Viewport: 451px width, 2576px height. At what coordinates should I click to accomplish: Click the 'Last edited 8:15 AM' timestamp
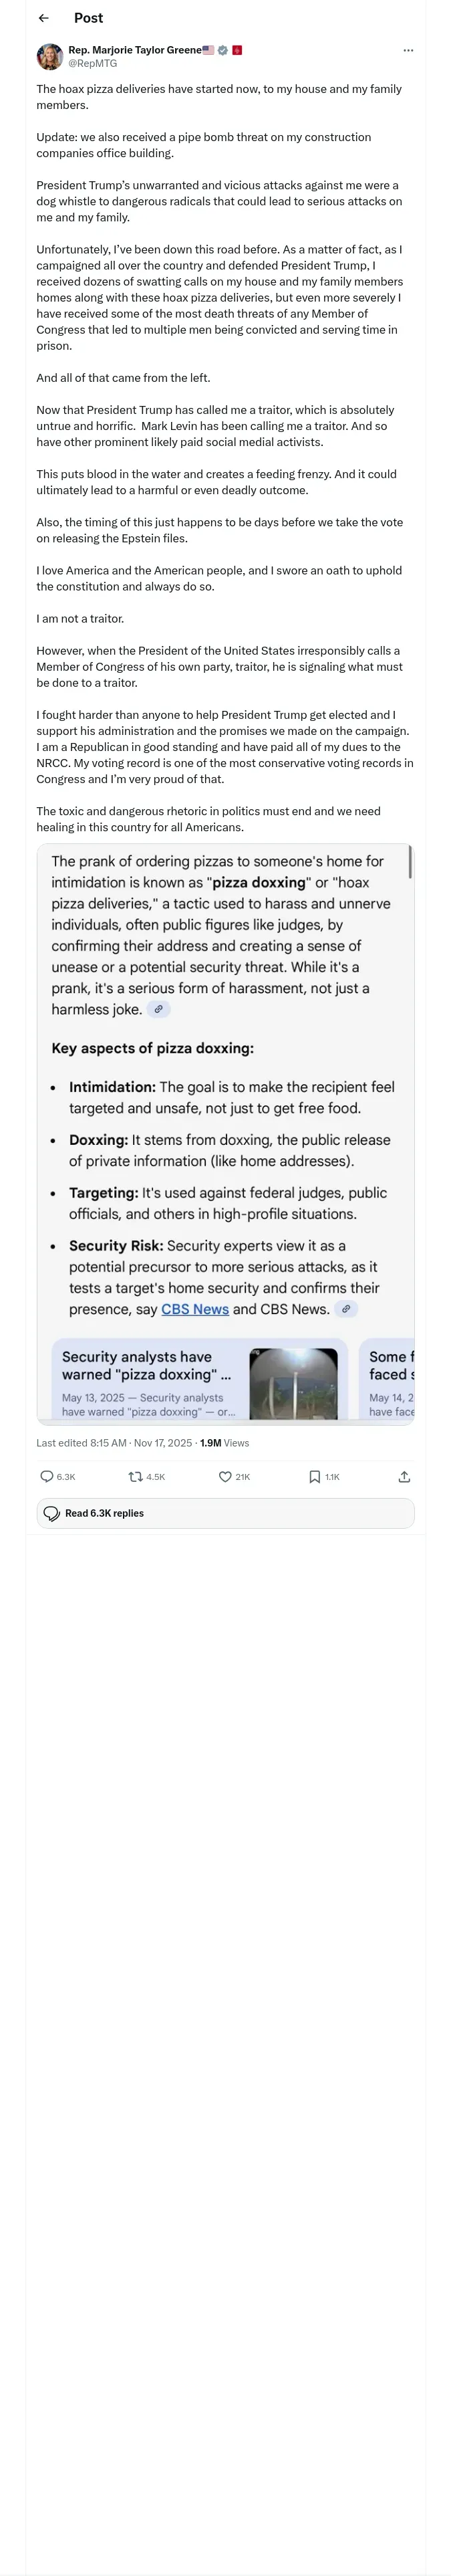click(81, 1443)
